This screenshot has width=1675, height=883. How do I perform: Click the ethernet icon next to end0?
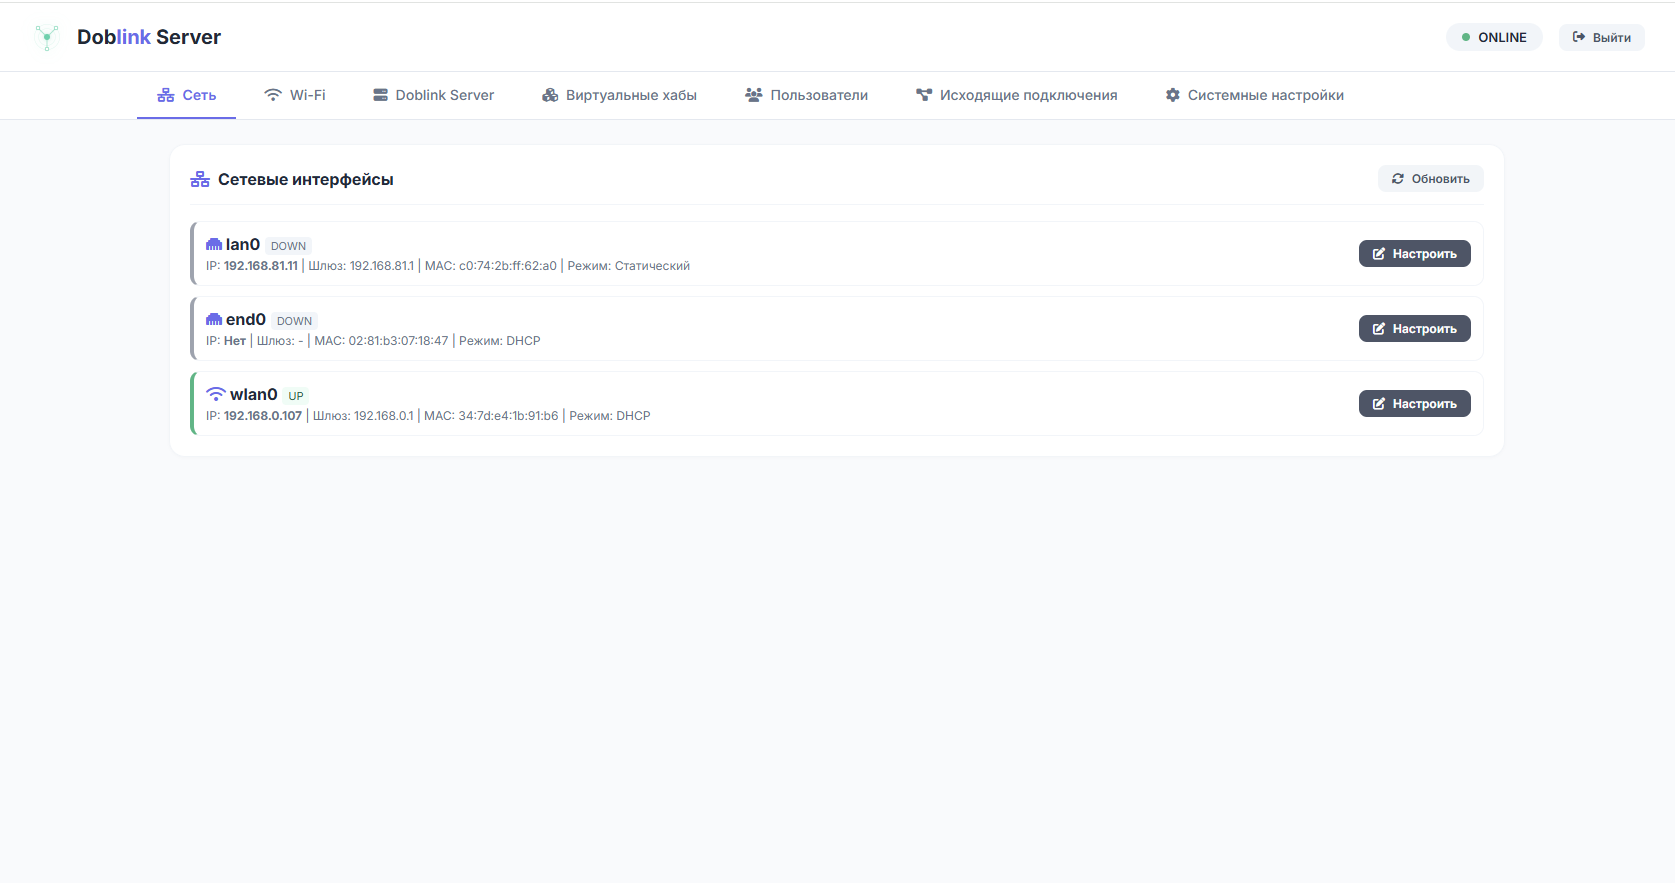[214, 319]
